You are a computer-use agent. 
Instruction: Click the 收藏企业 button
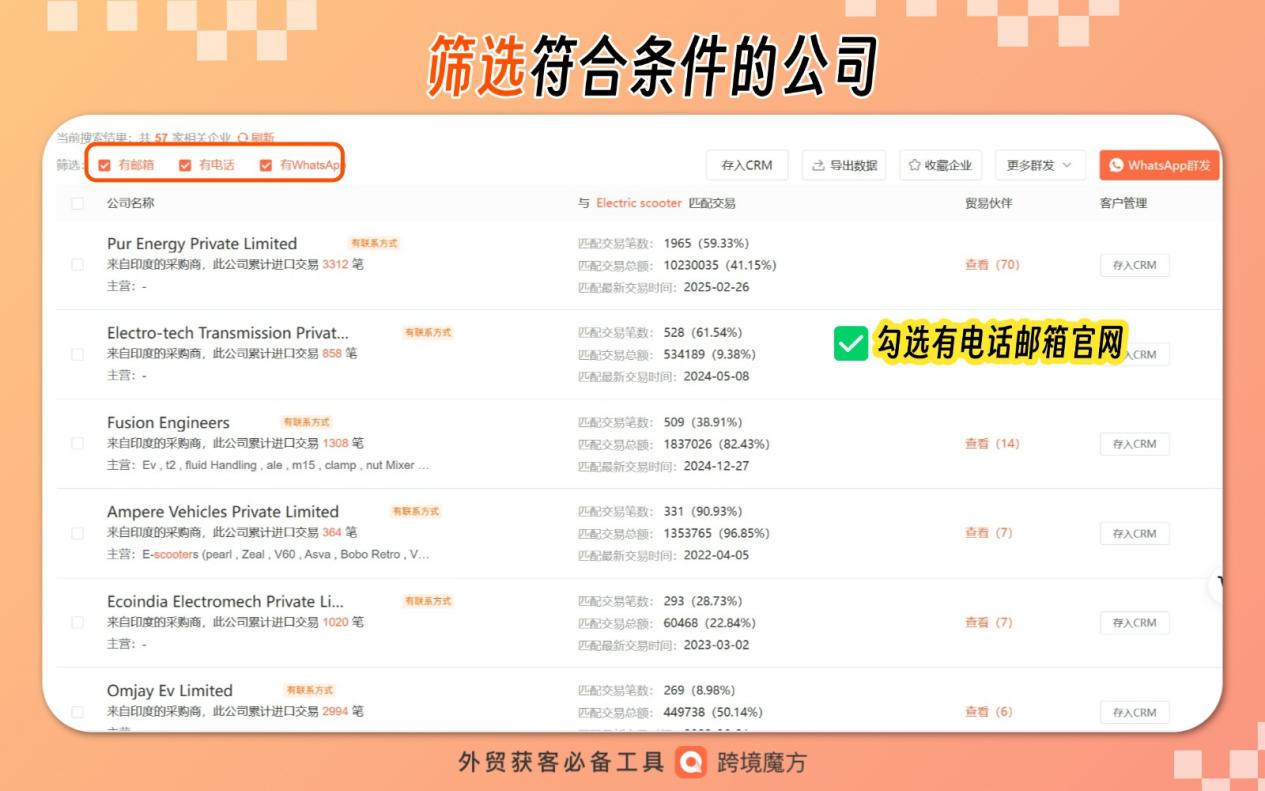(941, 165)
